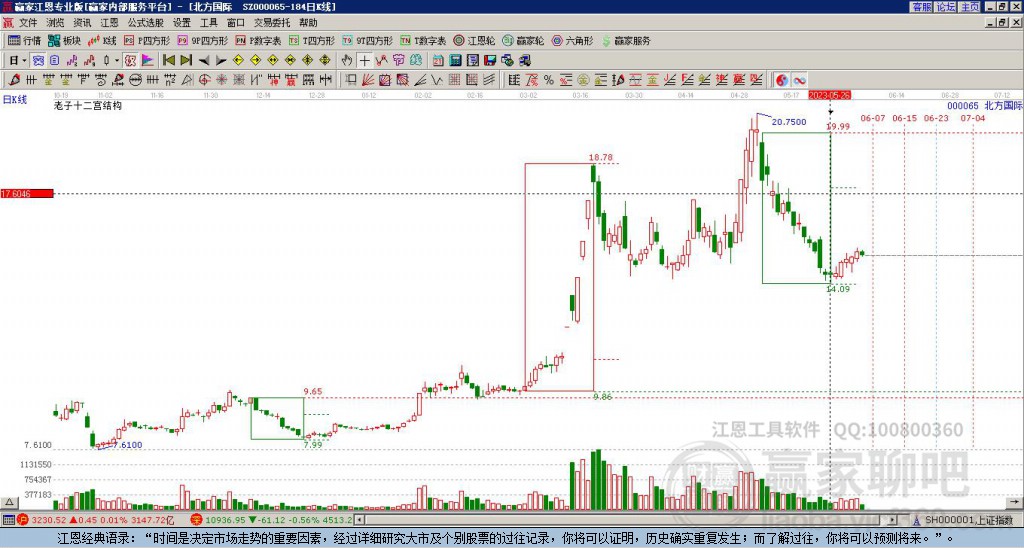Open the calendar date icon
This screenshot has height=548, width=1024.
click(x=438, y=61)
